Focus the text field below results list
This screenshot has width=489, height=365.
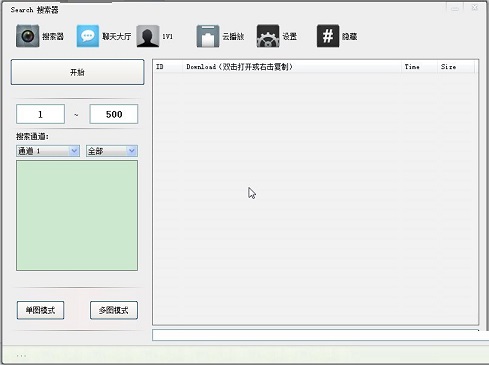[x=320, y=335]
